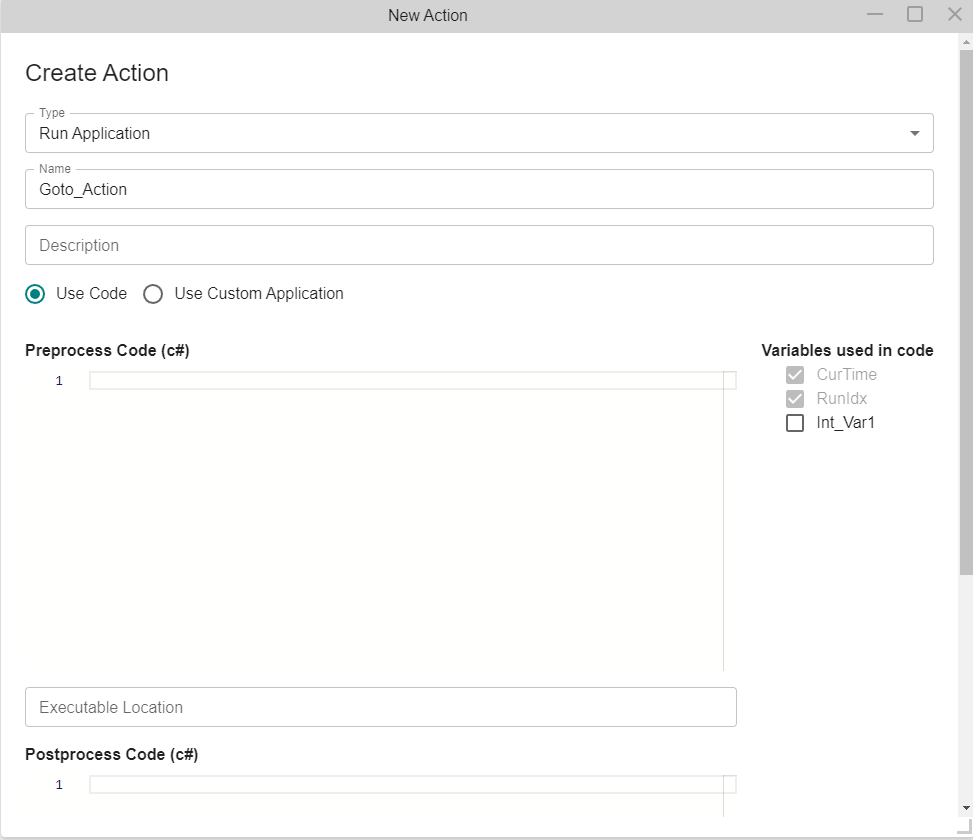Open the Type dropdown showing Run Application
This screenshot has height=840, width=973.
point(479,133)
